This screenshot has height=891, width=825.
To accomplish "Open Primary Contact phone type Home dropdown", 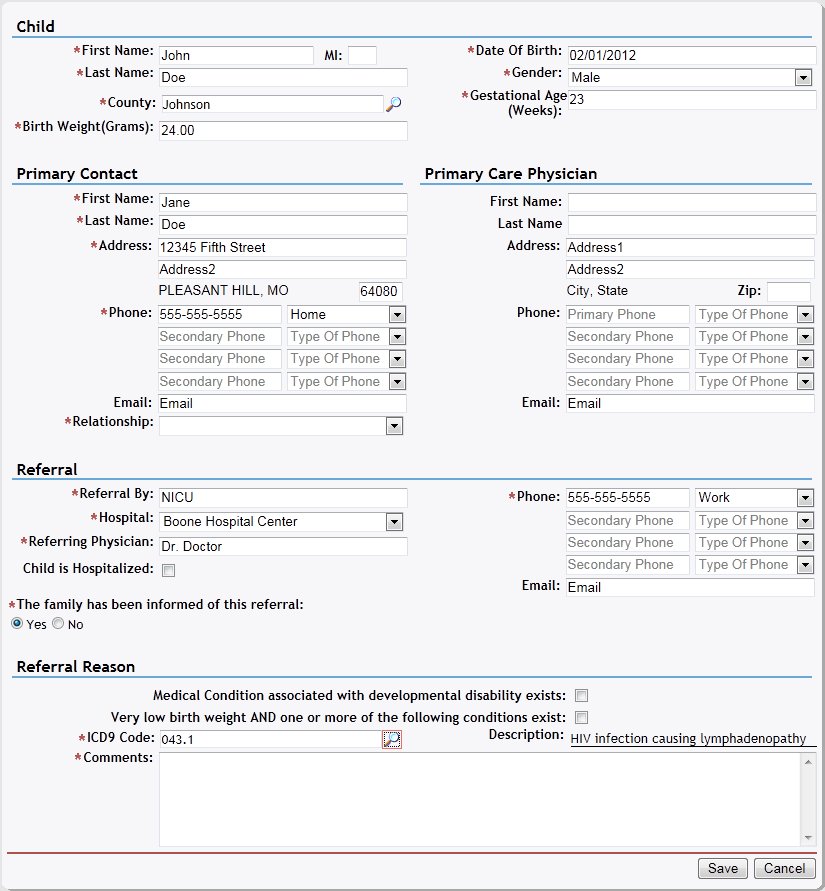I will (397, 315).
